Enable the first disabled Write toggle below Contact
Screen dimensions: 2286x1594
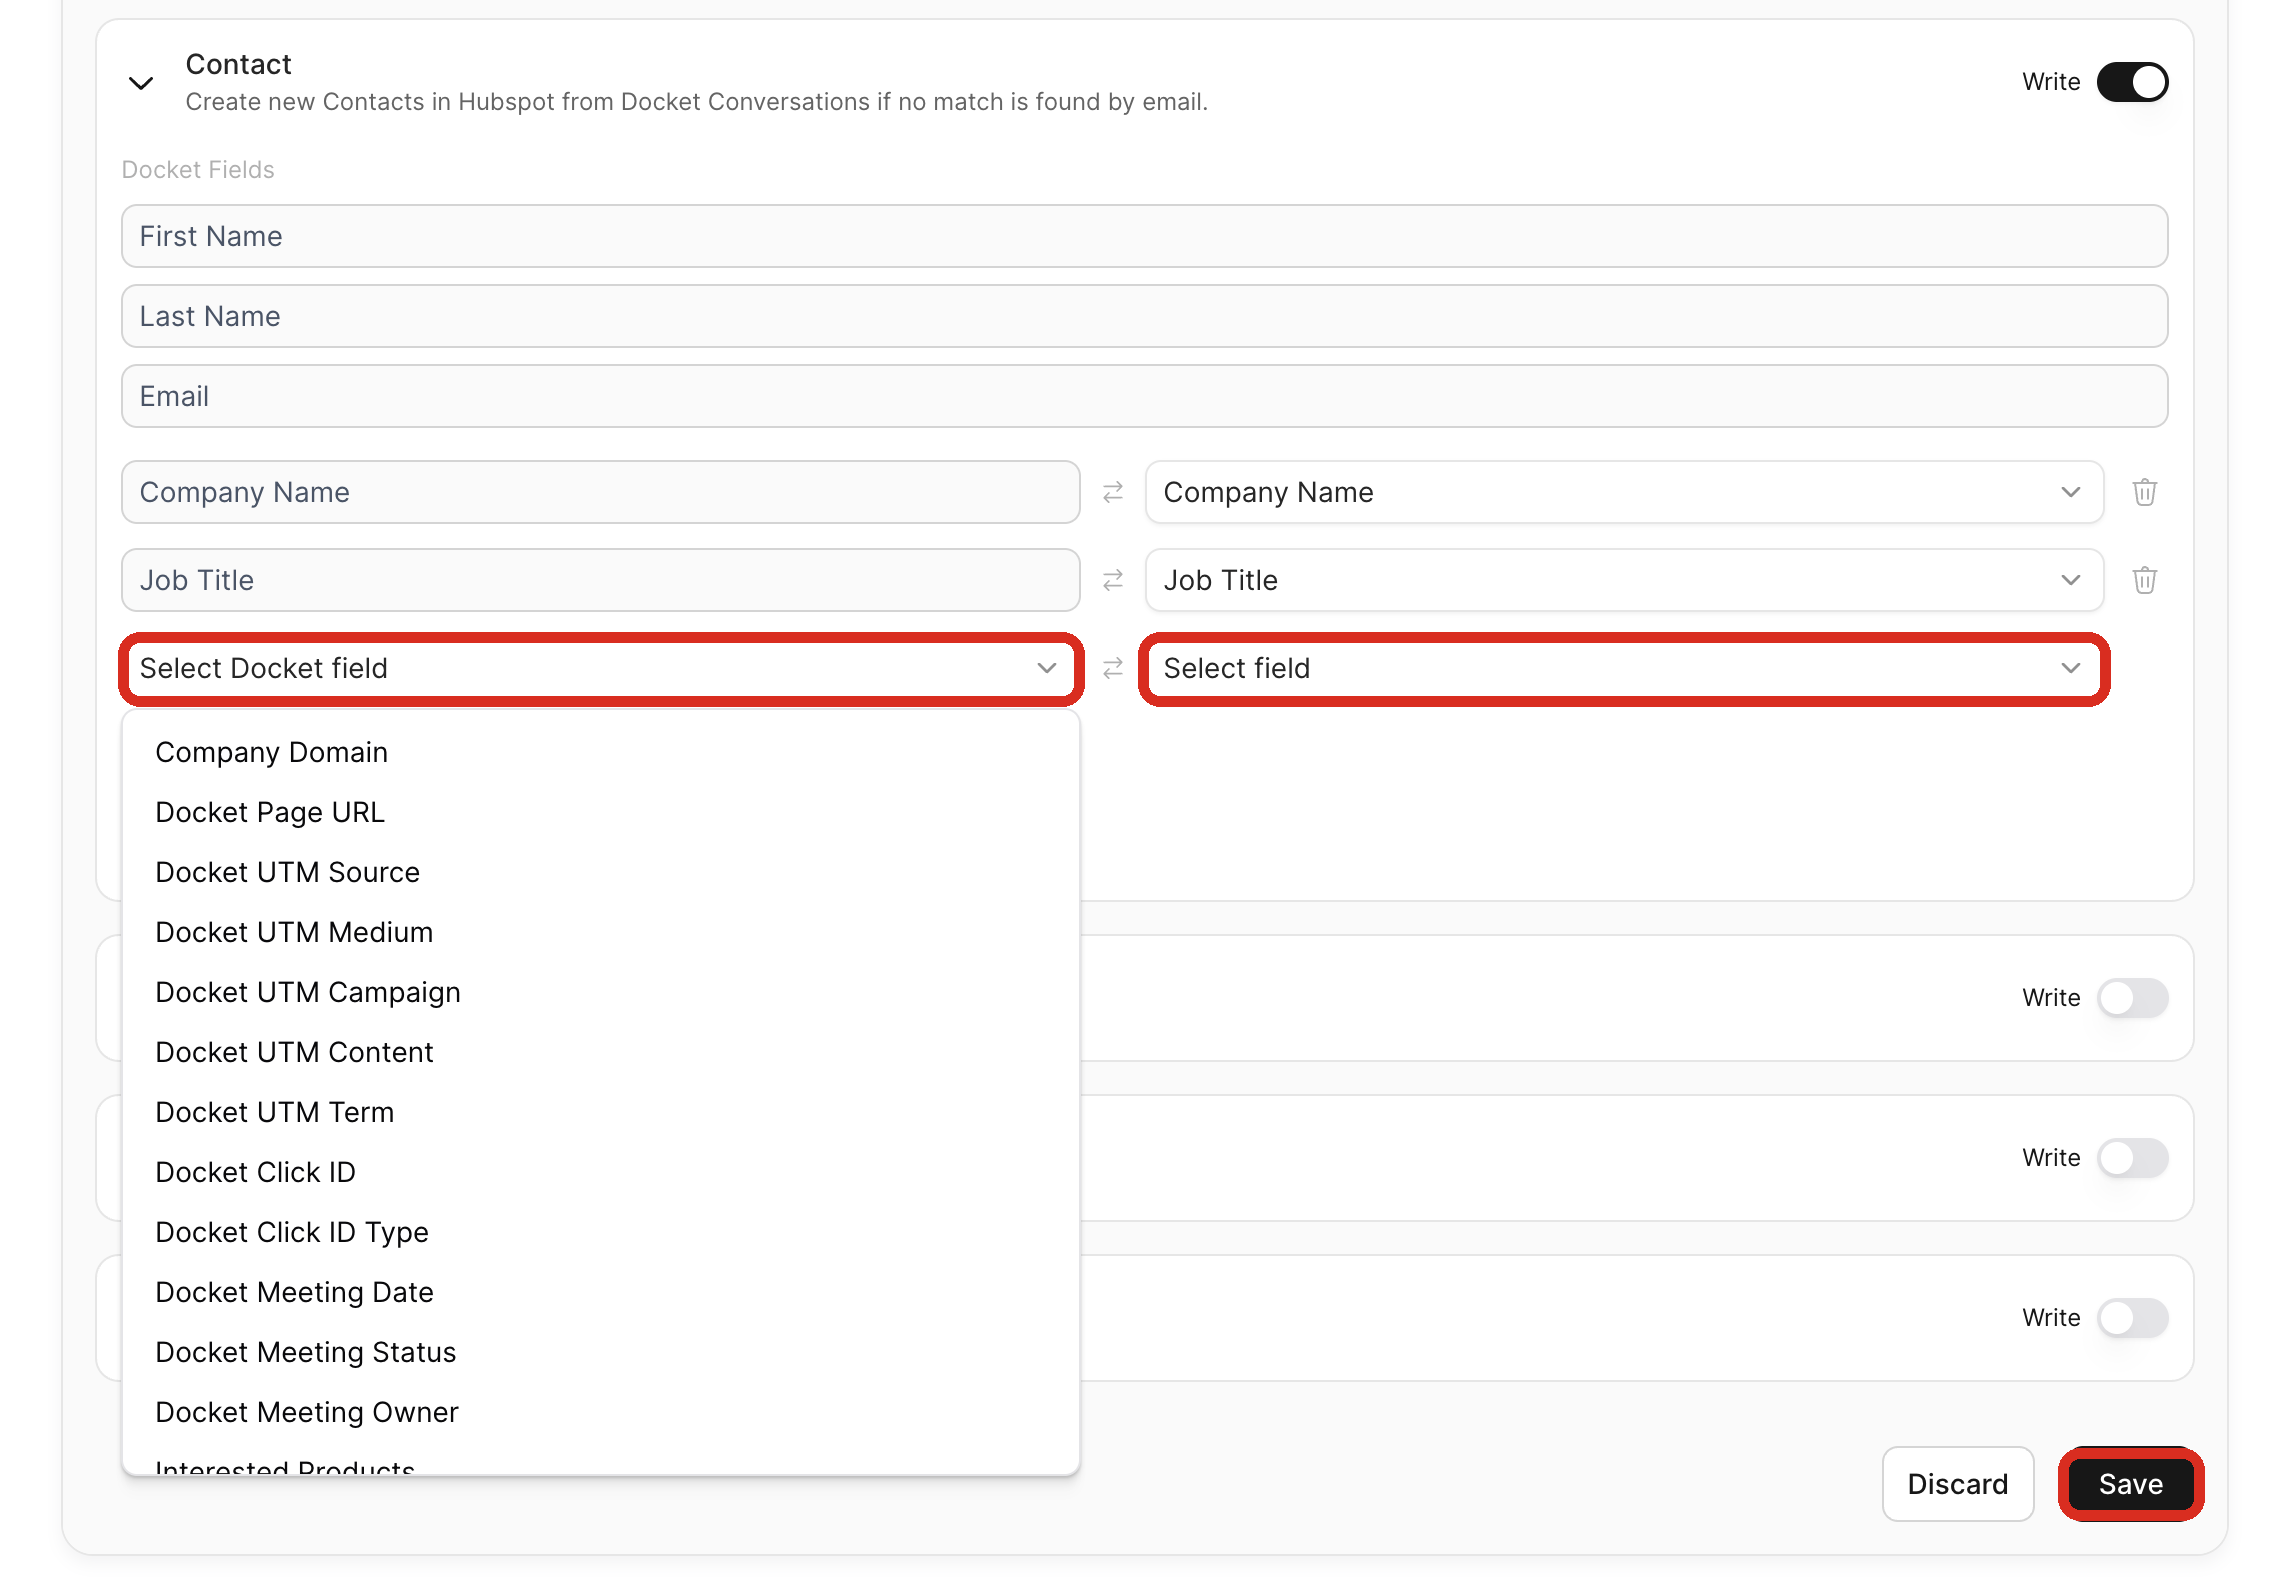coord(2132,998)
